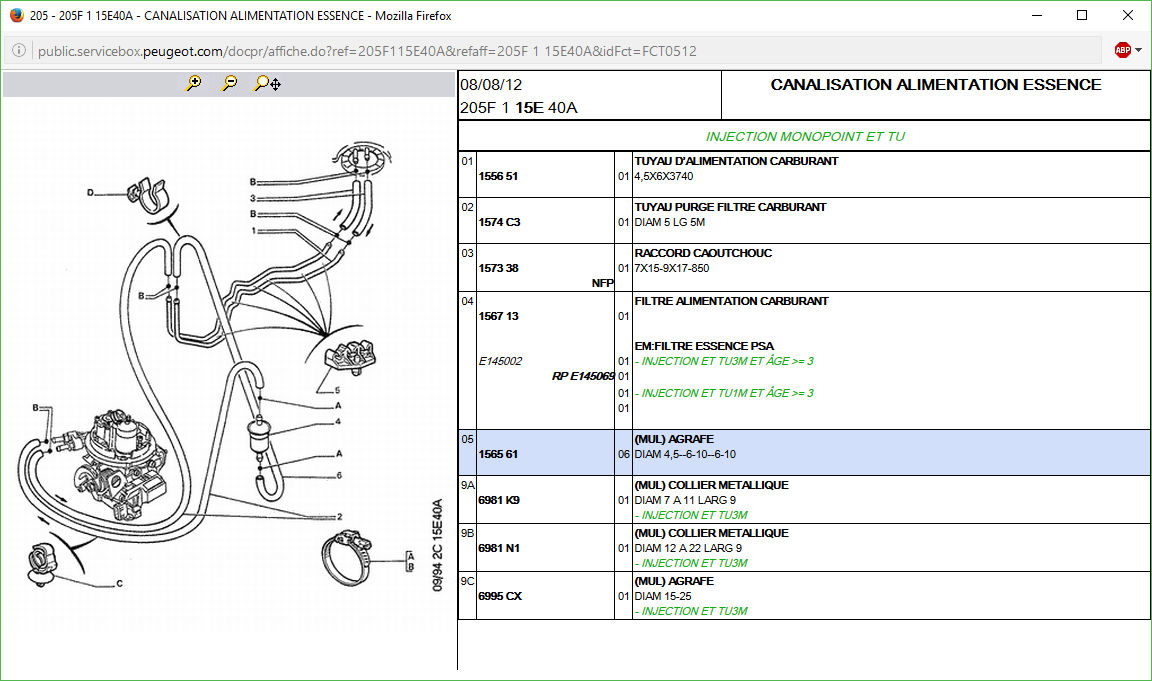This screenshot has width=1152, height=681.
Task: Choose part number 6981 N1
Action: [499, 548]
